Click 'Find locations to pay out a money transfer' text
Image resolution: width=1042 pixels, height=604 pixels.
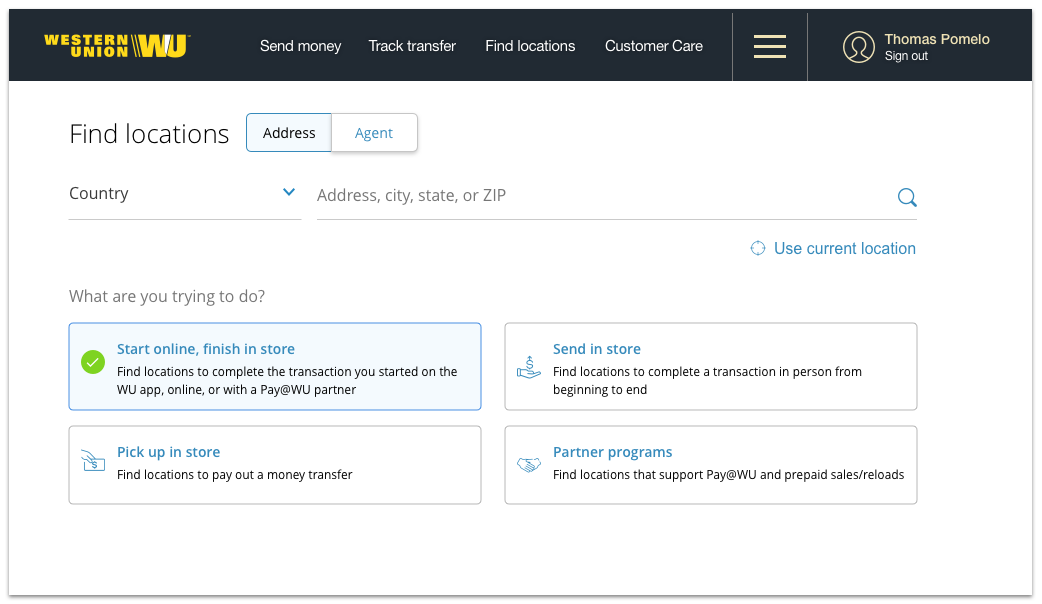[x=235, y=474]
